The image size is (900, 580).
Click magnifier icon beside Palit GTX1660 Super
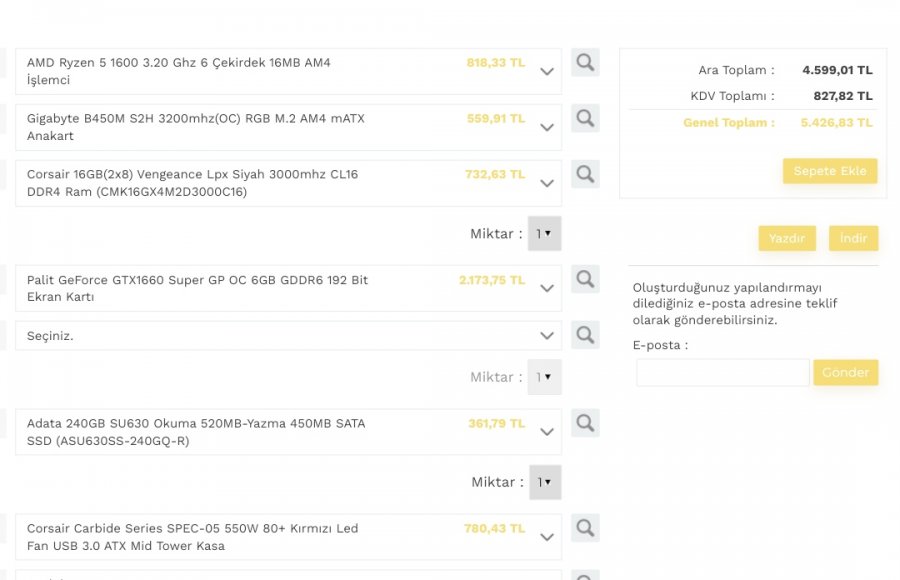(585, 279)
